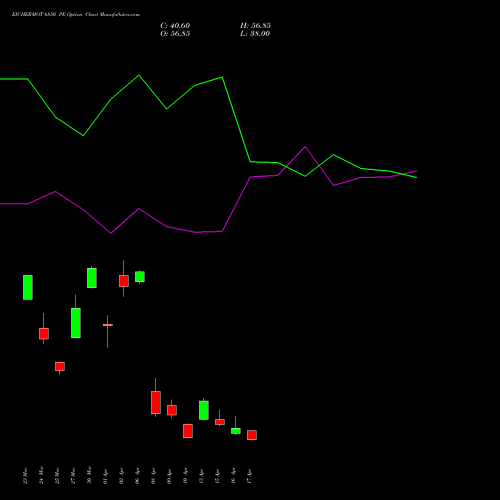The width and height of the screenshot is (500, 500).
Task: Click the small red candlestick above 15 Apr
Action: point(220,422)
